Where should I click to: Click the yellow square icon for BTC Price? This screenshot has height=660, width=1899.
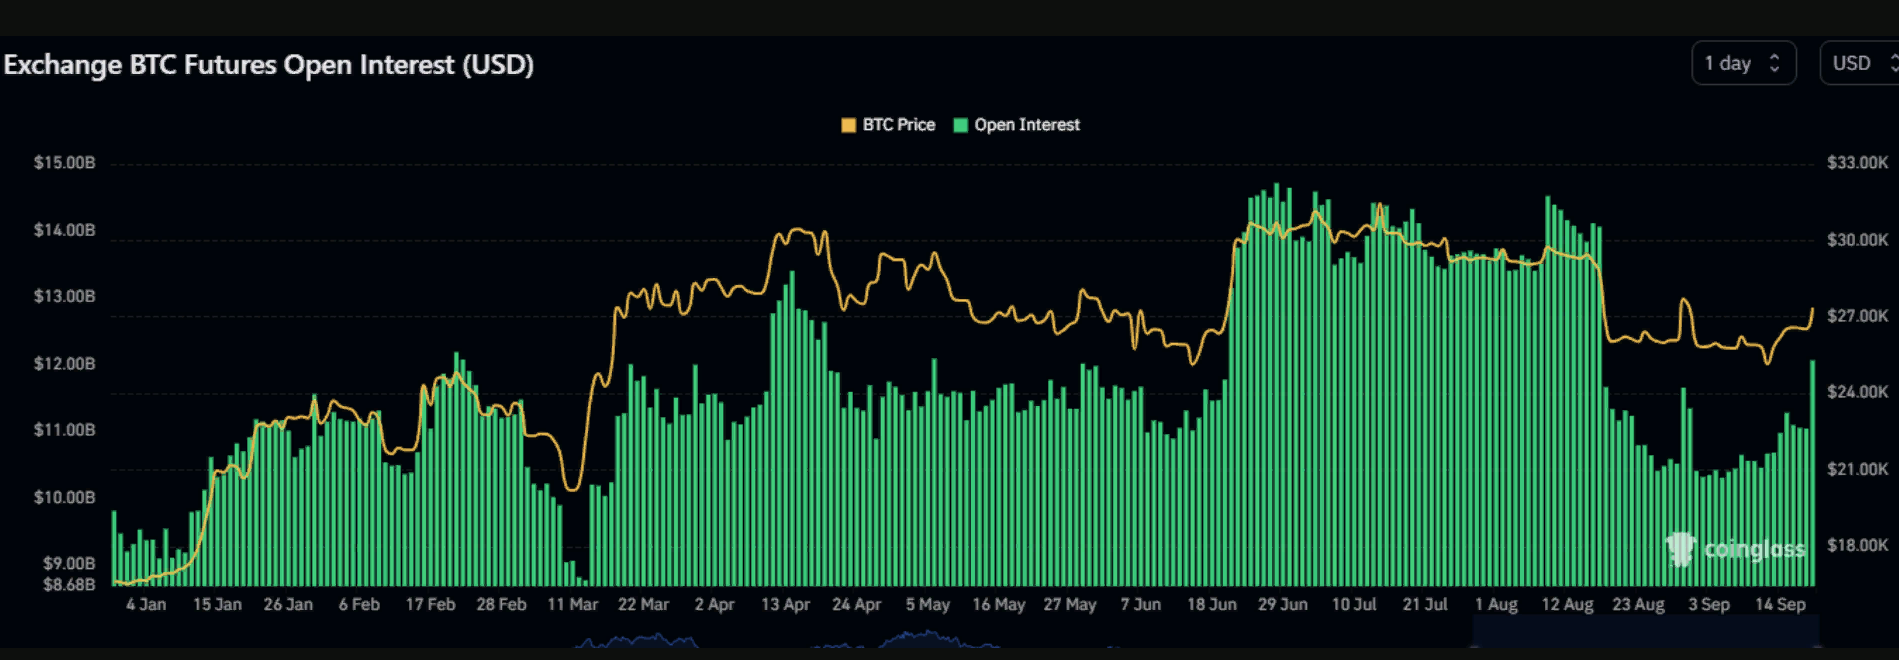point(848,125)
